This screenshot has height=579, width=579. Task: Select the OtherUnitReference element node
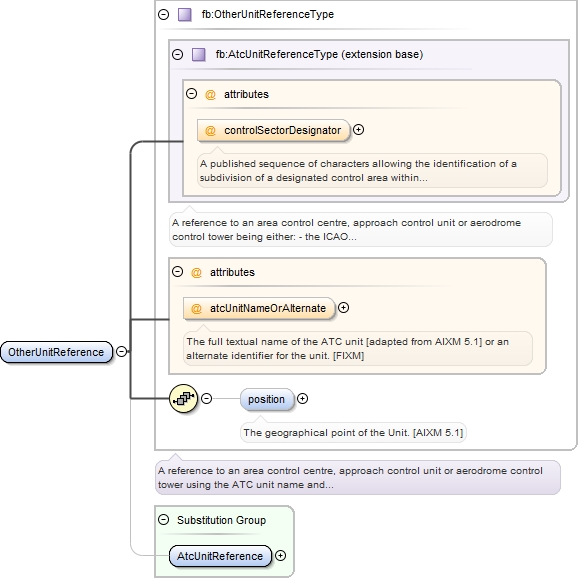[56, 352]
